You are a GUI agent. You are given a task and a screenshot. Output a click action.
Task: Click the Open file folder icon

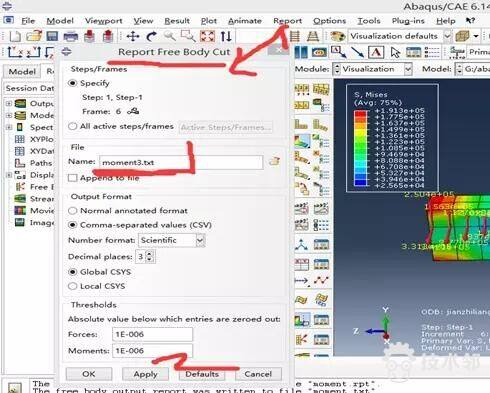pyautogui.click(x=34, y=36)
